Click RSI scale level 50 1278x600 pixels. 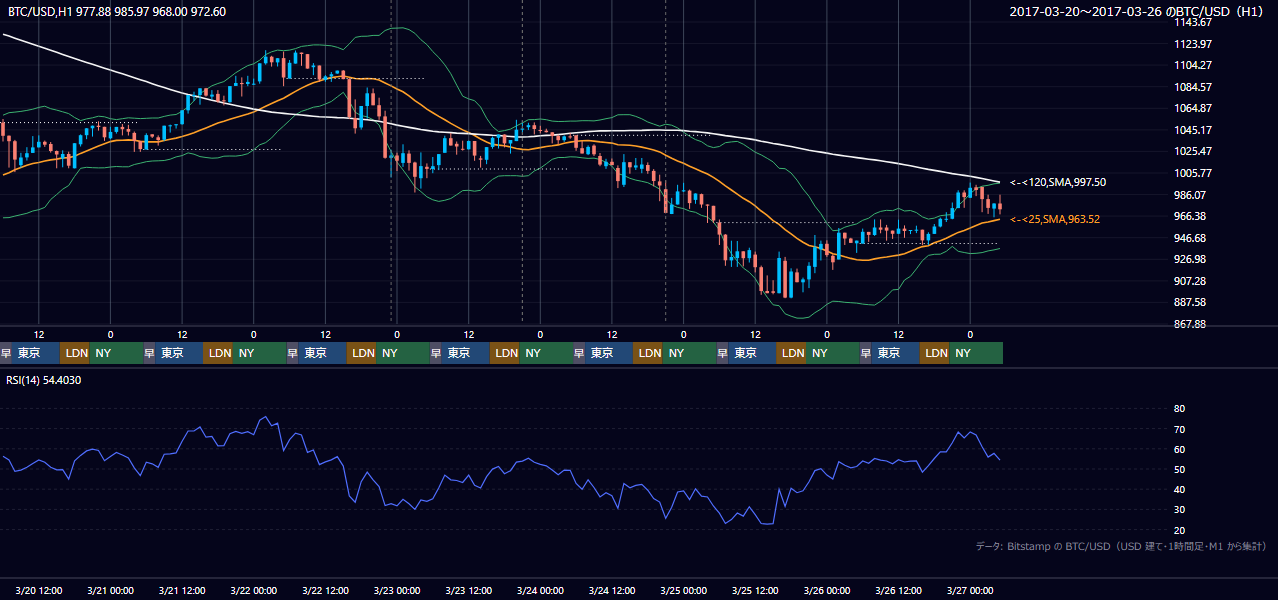point(1179,469)
